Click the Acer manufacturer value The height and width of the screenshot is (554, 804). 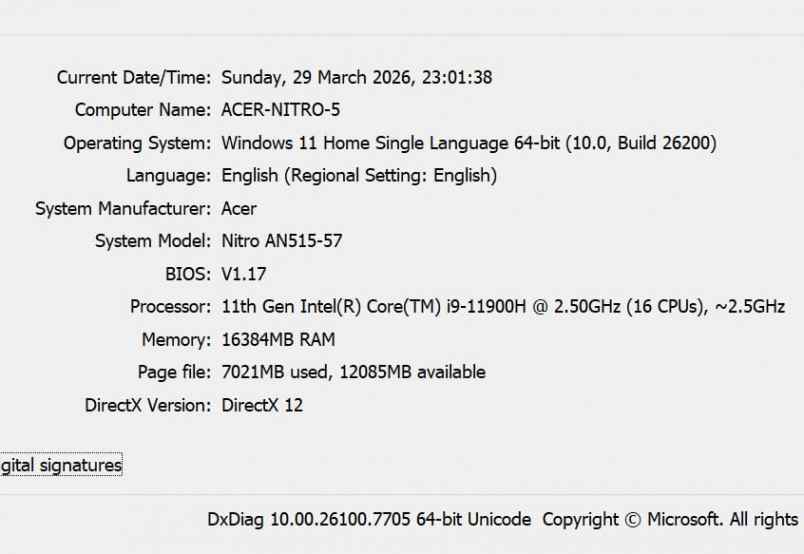tap(239, 209)
